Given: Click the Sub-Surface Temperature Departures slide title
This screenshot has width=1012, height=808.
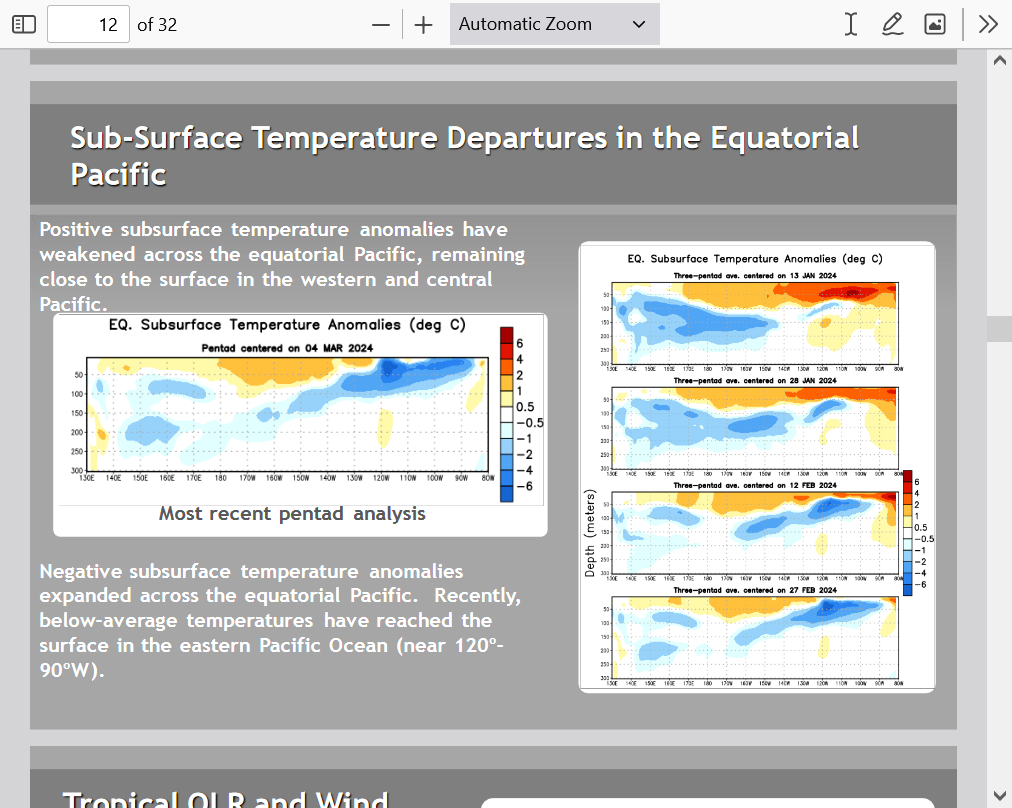Looking at the screenshot, I should pos(464,156).
